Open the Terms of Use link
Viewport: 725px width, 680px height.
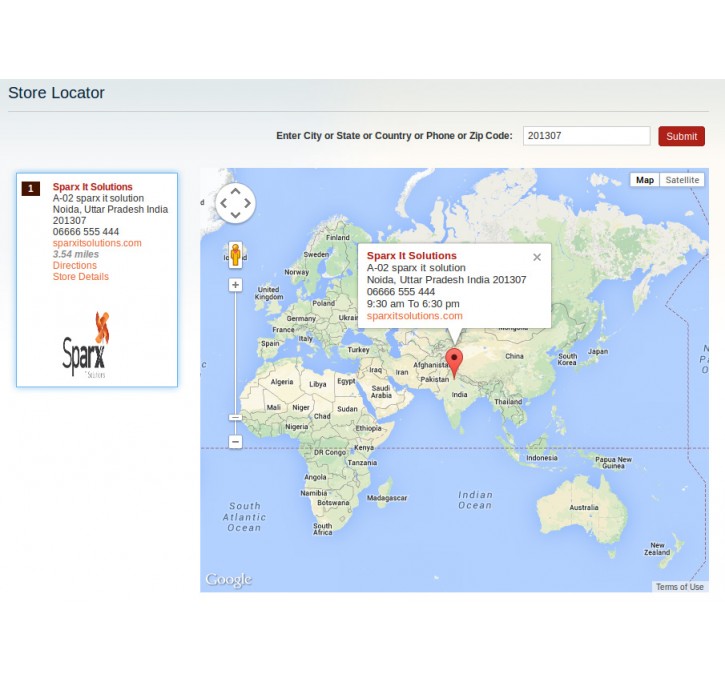[680, 587]
